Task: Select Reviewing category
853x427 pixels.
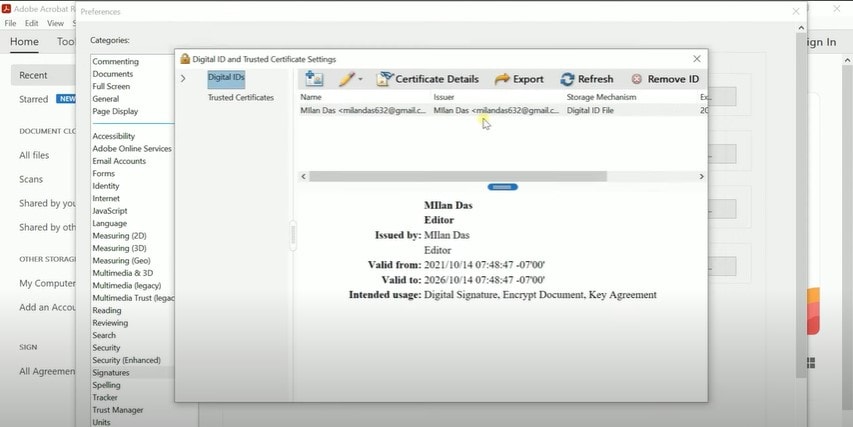Action: tap(110, 323)
